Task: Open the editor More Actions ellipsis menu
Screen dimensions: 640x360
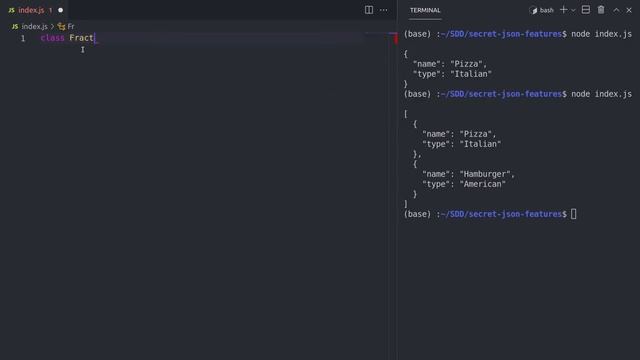Action: pos(384,10)
